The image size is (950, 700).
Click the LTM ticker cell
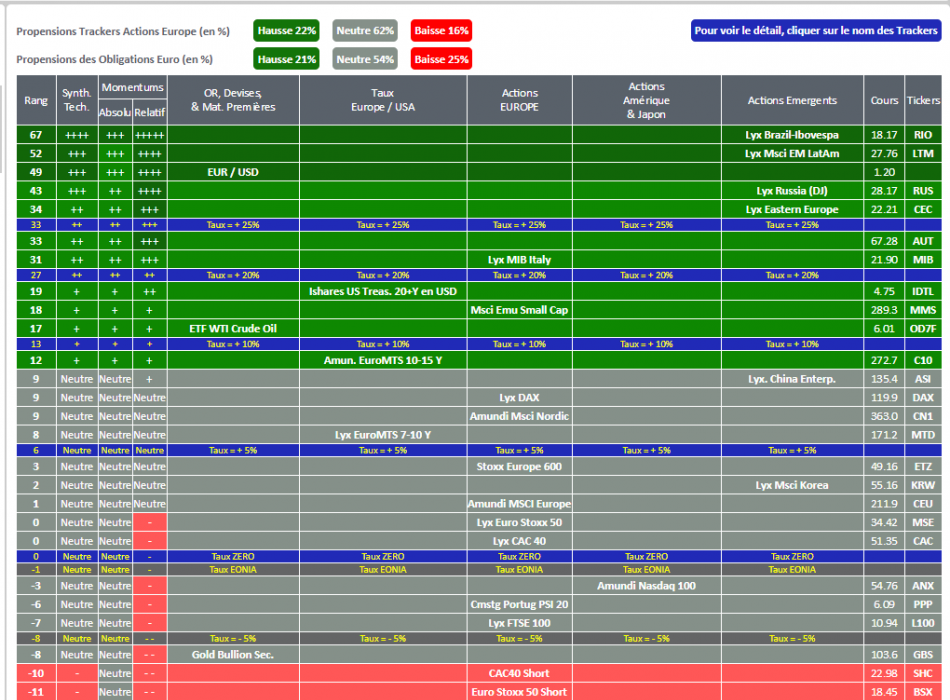[923, 154]
